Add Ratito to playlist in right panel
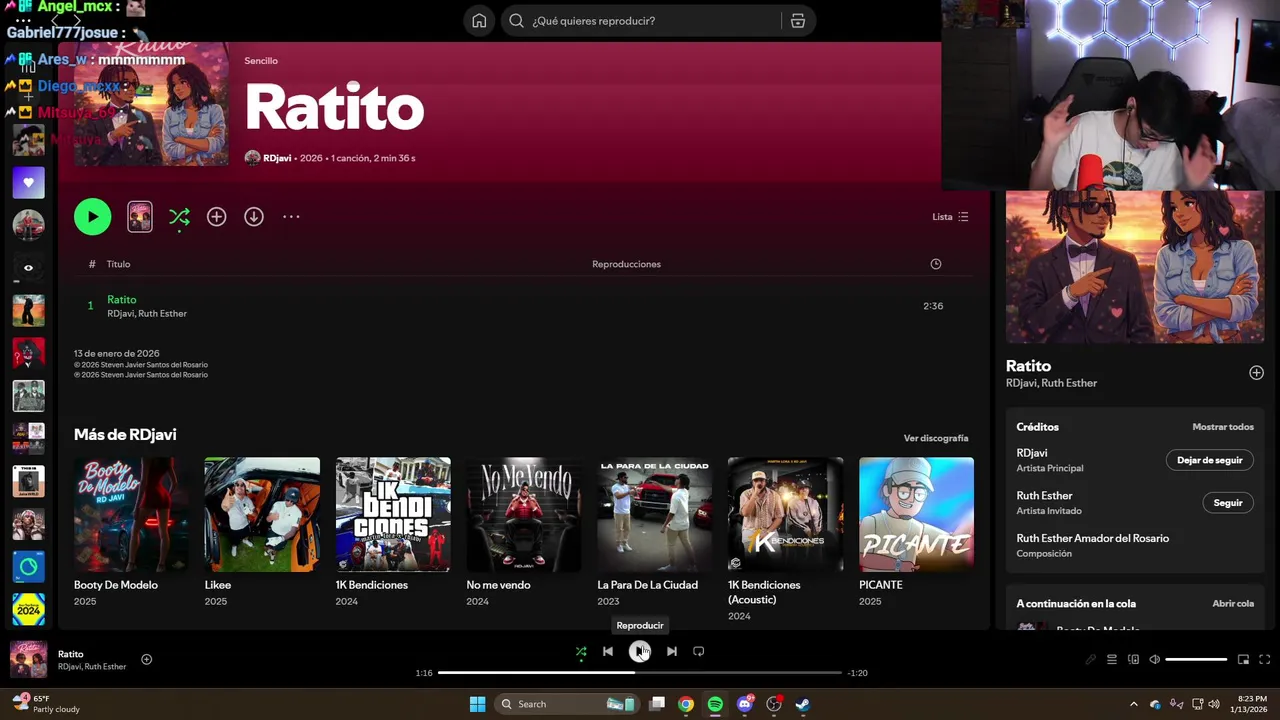Screen dimensions: 1280x720 click(x=1256, y=373)
